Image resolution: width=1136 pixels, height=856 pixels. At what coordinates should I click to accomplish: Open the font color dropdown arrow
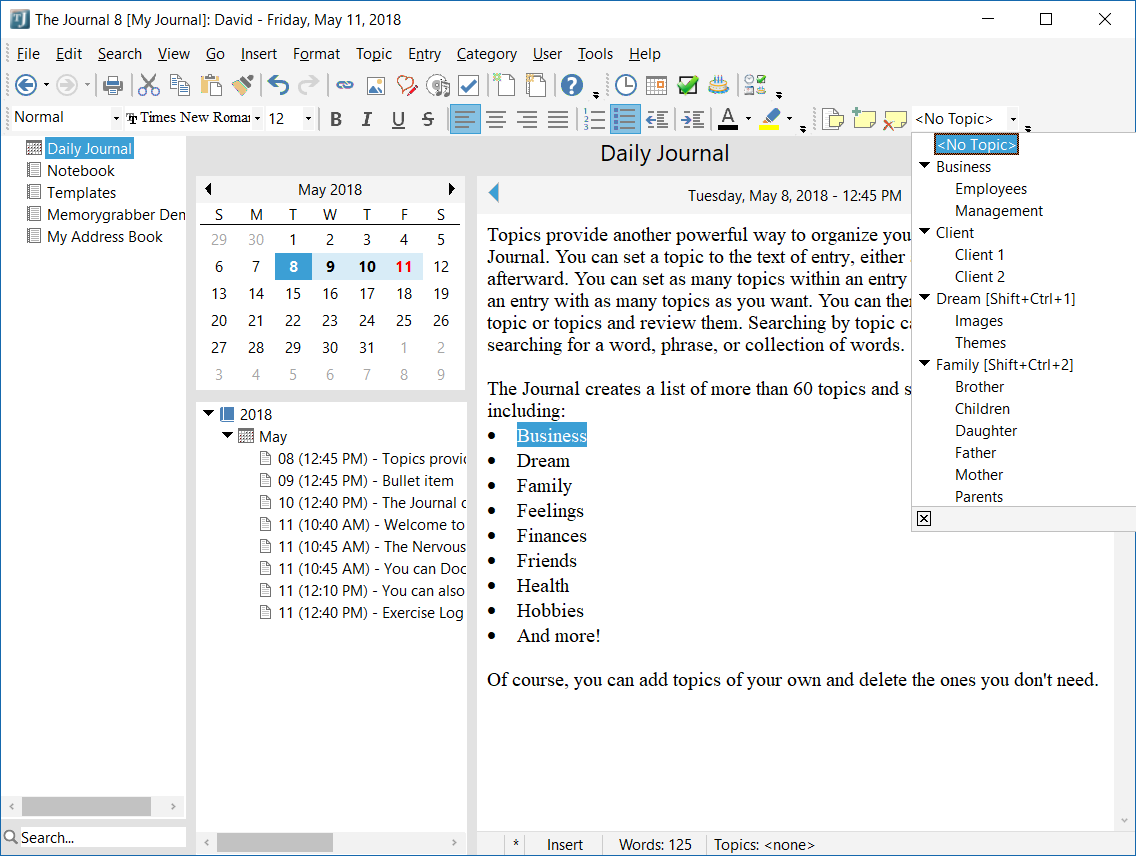pyautogui.click(x=748, y=119)
